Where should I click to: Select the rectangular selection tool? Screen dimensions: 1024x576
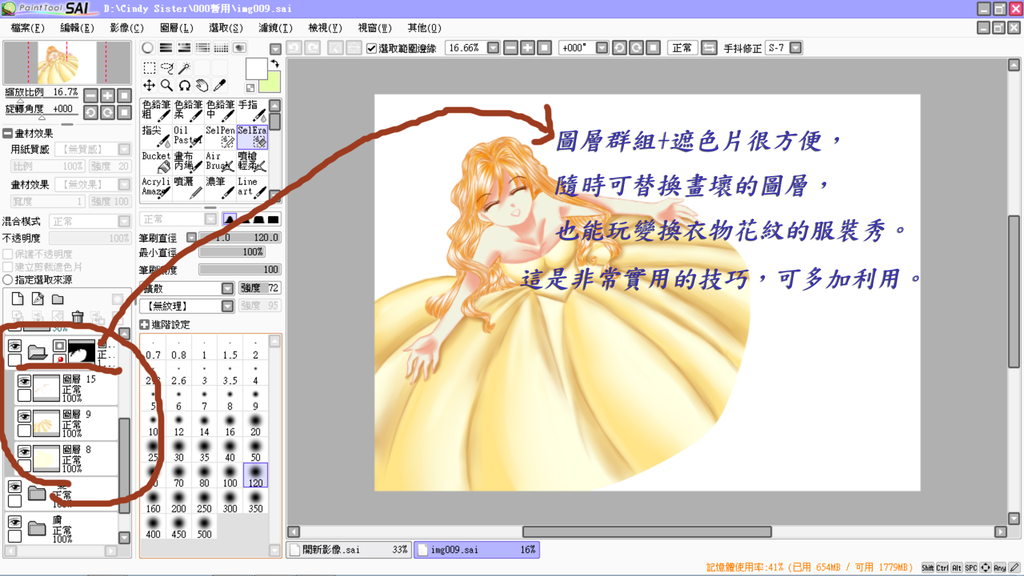click(150, 68)
